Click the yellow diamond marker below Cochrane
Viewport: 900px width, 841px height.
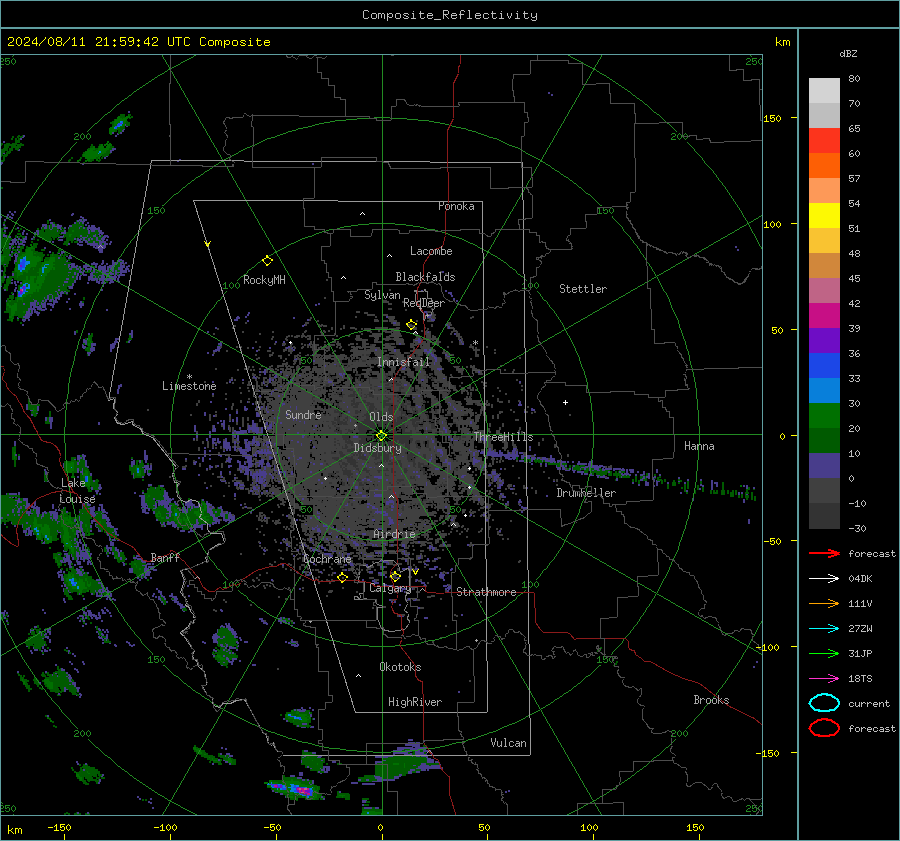(x=343, y=577)
